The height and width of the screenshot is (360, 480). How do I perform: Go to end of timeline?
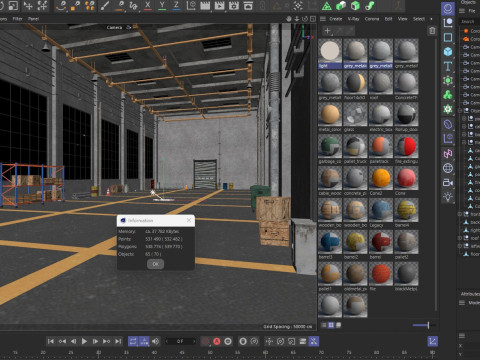[118, 341]
